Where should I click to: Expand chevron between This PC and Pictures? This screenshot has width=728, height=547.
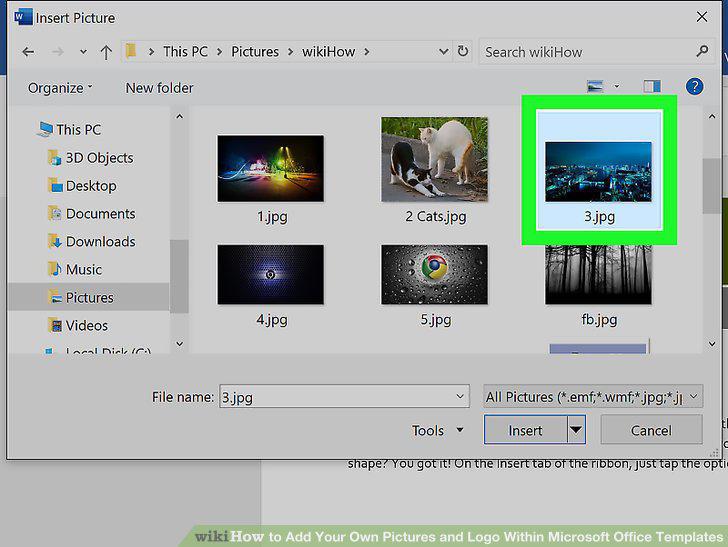pos(219,52)
